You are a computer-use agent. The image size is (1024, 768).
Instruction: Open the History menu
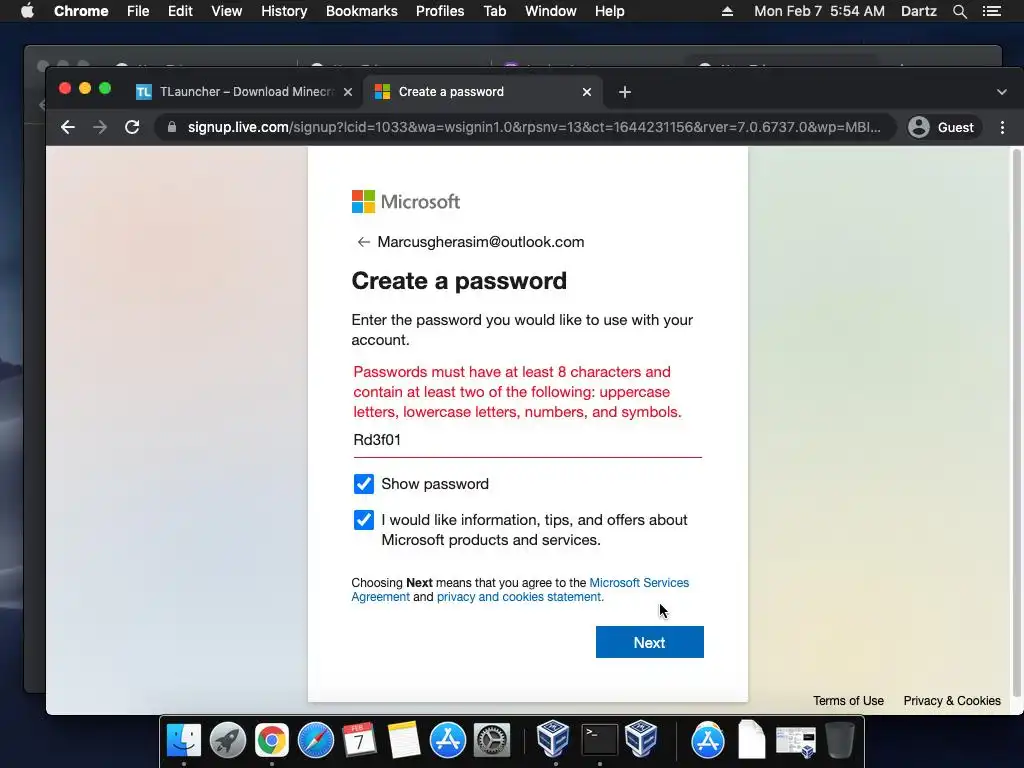click(284, 11)
